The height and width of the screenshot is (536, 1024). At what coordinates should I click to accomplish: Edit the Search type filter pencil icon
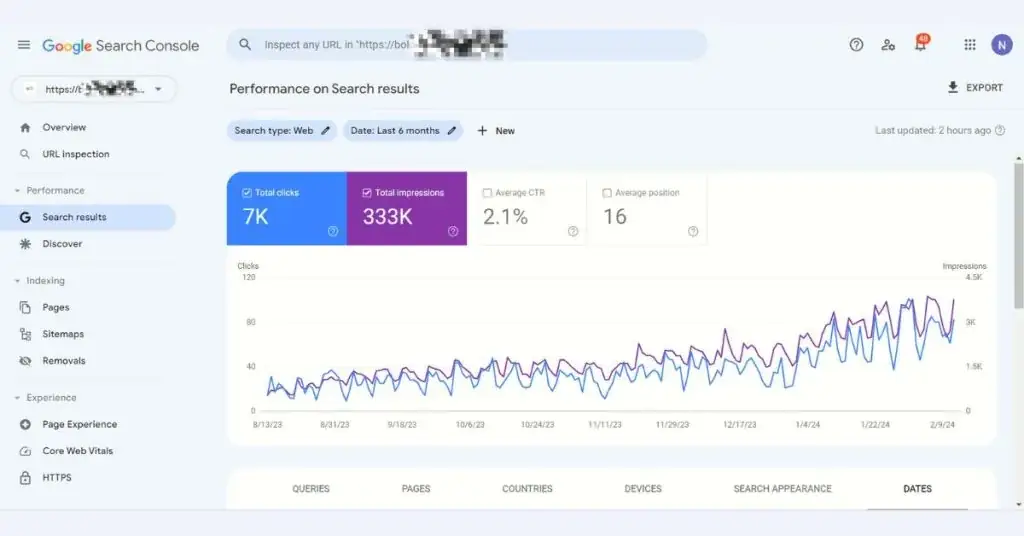point(325,131)
